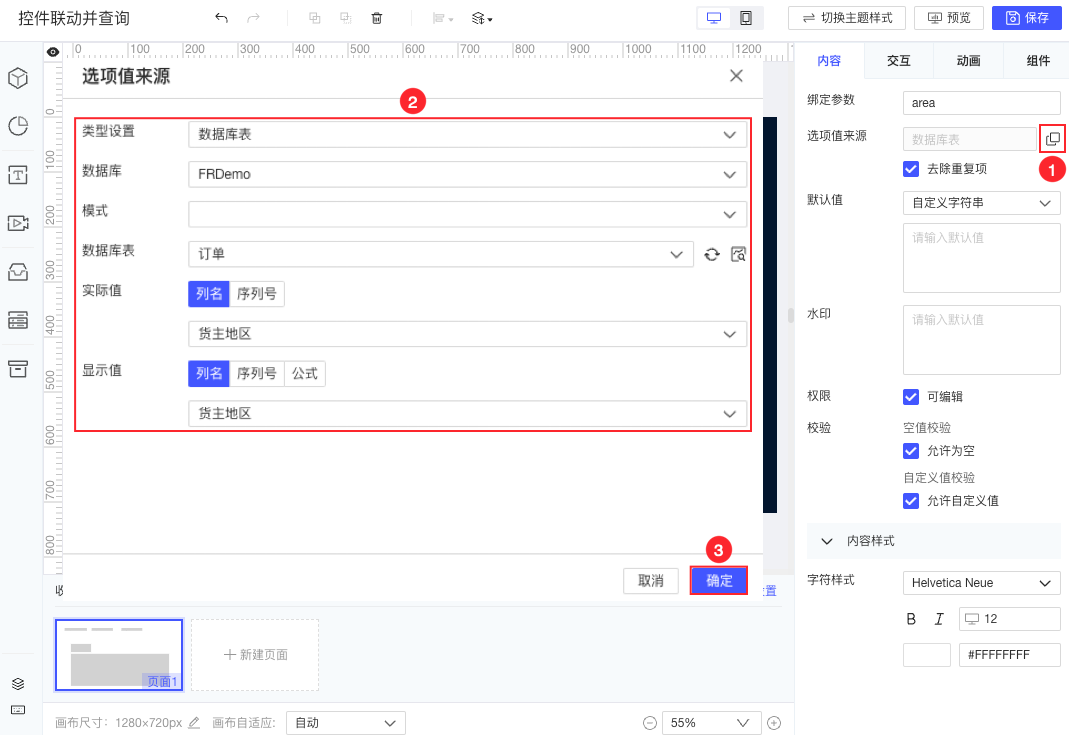Zoom in with the plus icon
1069x735 pixels.
tap(774, 723)
